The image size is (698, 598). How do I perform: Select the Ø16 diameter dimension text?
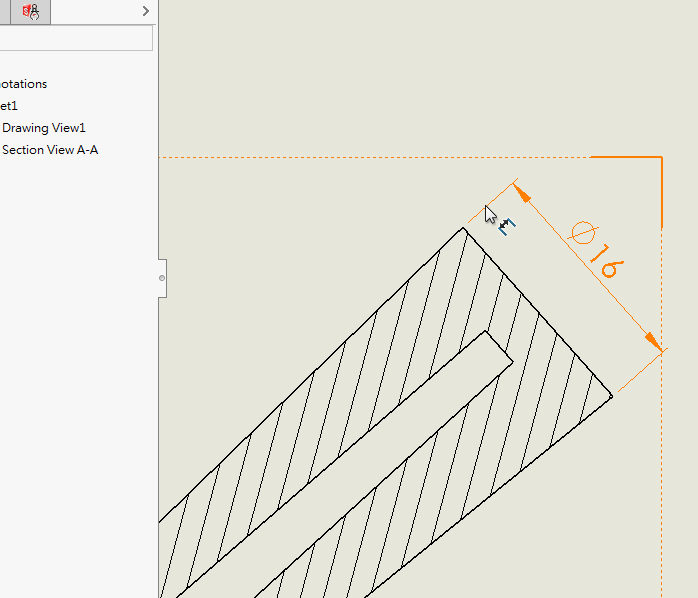tap(598, 250)
